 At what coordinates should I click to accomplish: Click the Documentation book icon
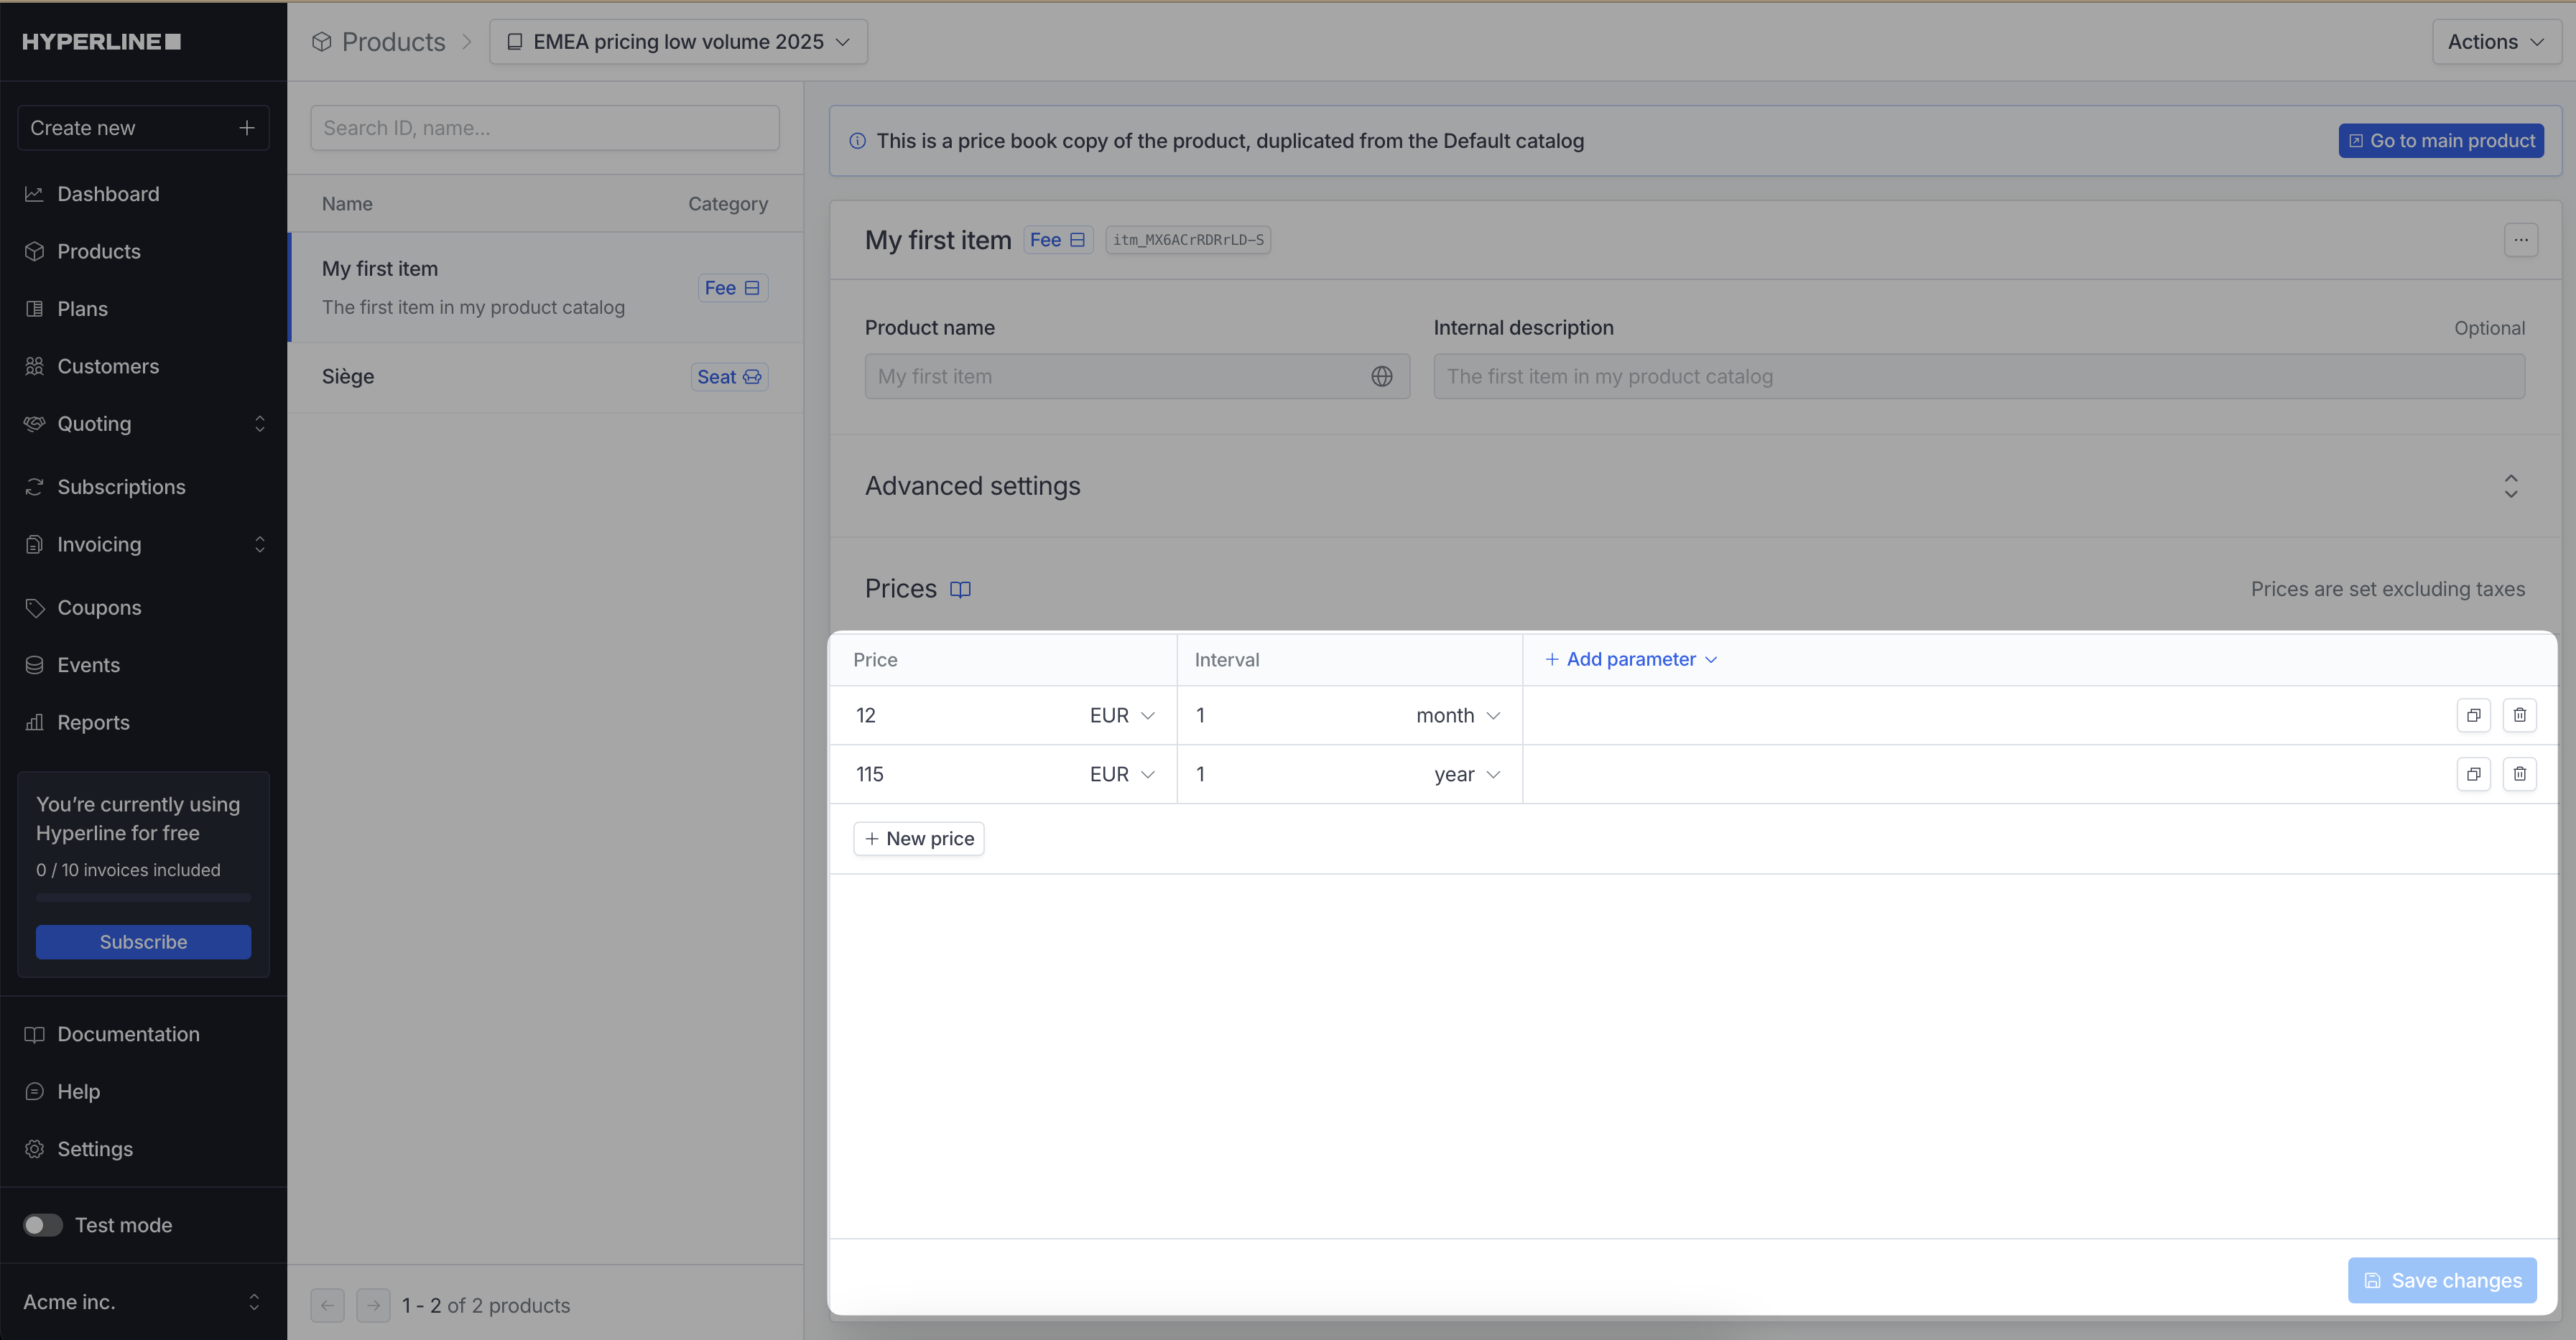click(x=35, y=1034)
